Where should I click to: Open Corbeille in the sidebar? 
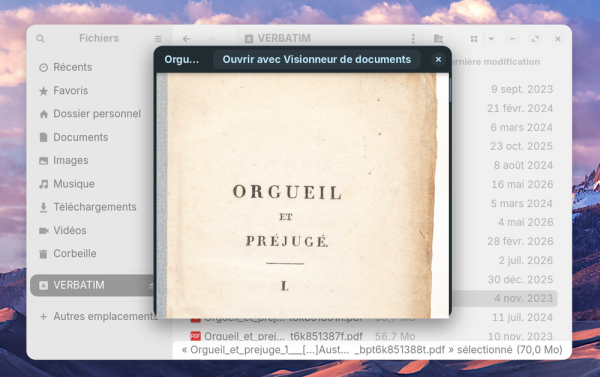point(91,253)
